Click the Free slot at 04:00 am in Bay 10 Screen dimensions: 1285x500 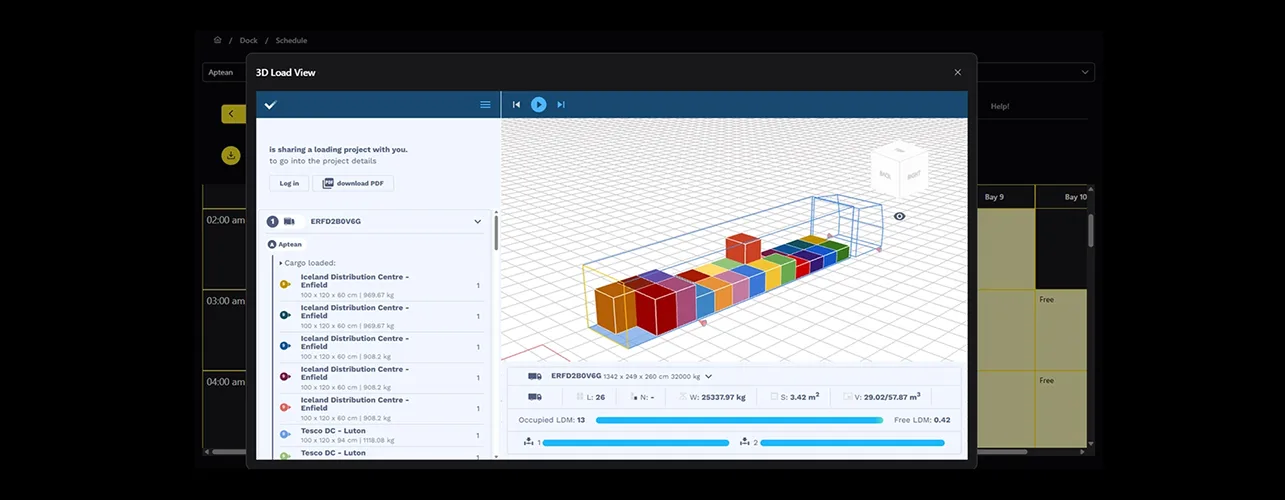pyautogui.click(x=1061, y=408)
